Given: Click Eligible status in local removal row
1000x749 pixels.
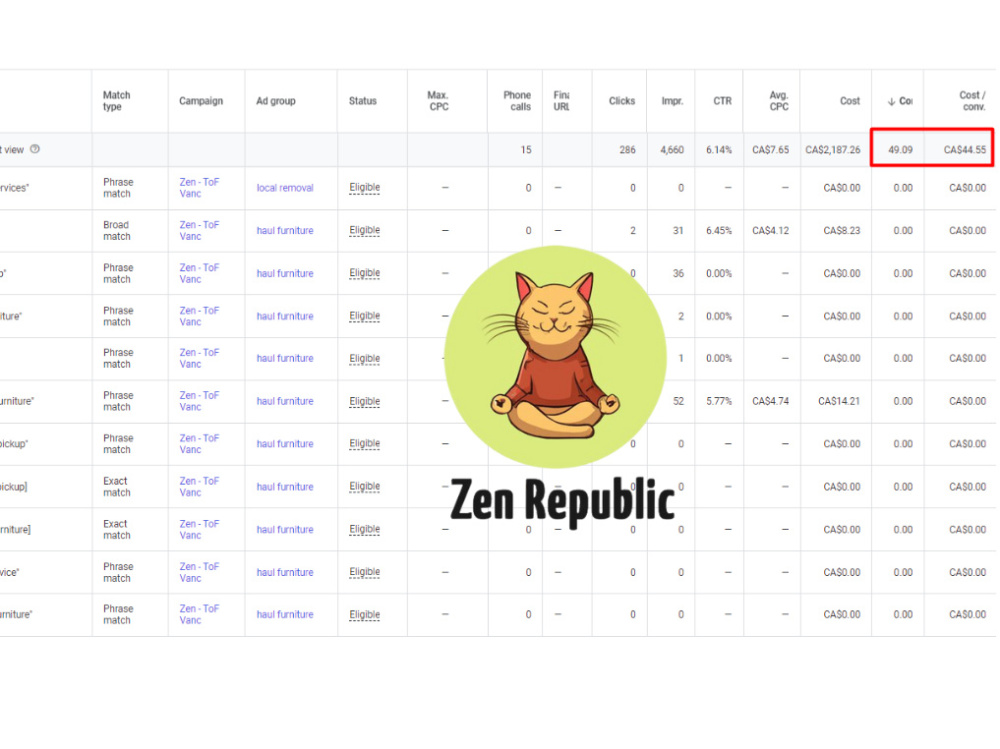Looking at the screenshot, I should tap(365, 188).
